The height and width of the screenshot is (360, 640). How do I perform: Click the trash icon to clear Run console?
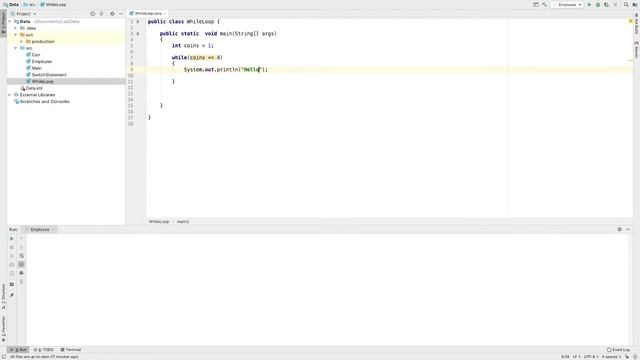[21, 282]
